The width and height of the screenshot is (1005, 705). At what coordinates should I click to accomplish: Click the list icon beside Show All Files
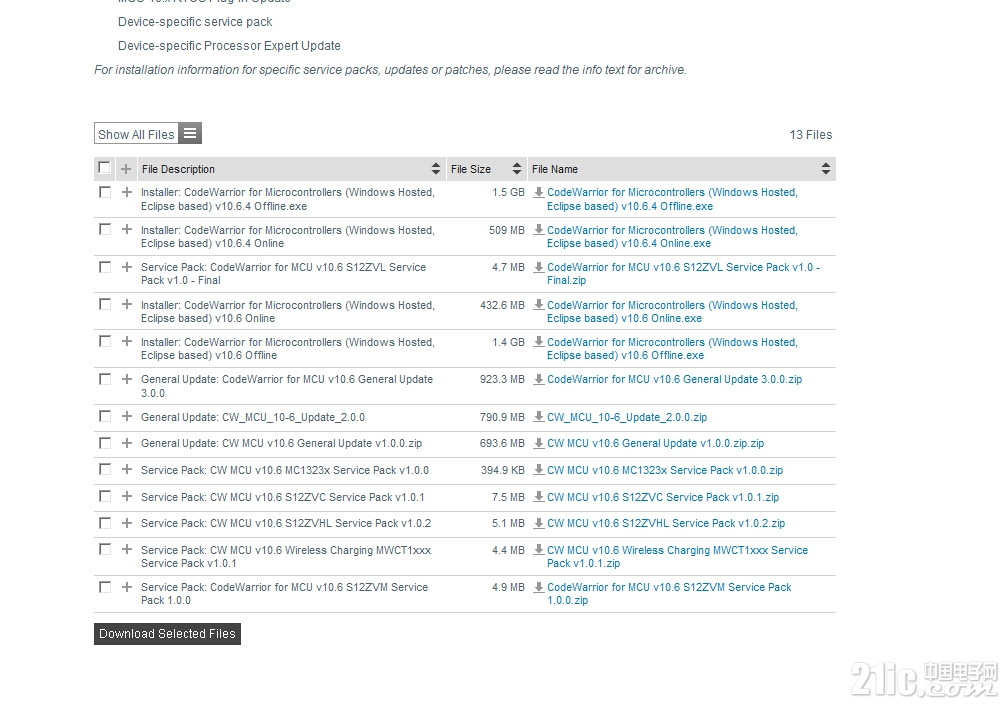(190, 133)
